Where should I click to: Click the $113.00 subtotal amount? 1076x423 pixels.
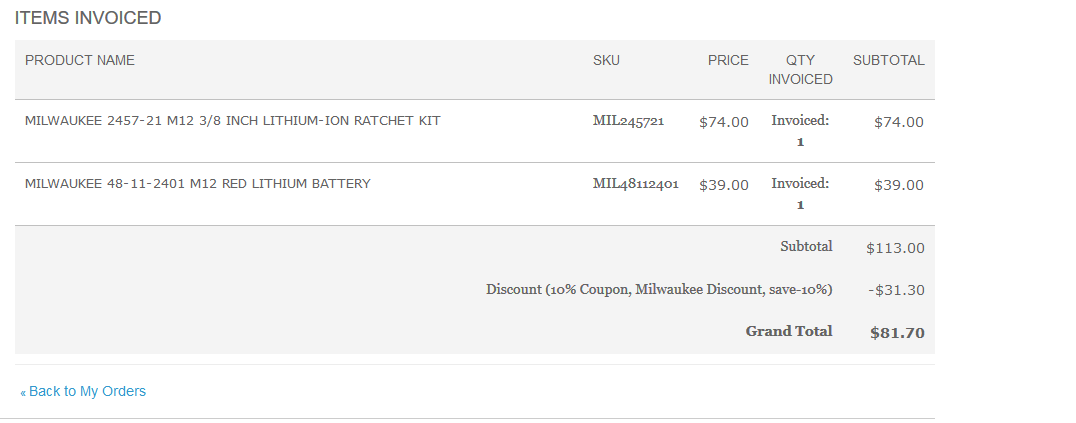tap(896, 248)
